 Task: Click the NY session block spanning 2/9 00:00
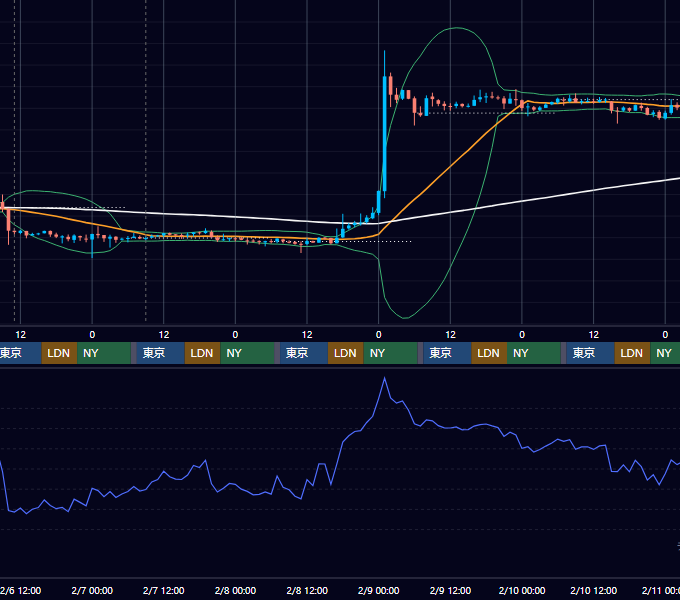pos(390,353)
